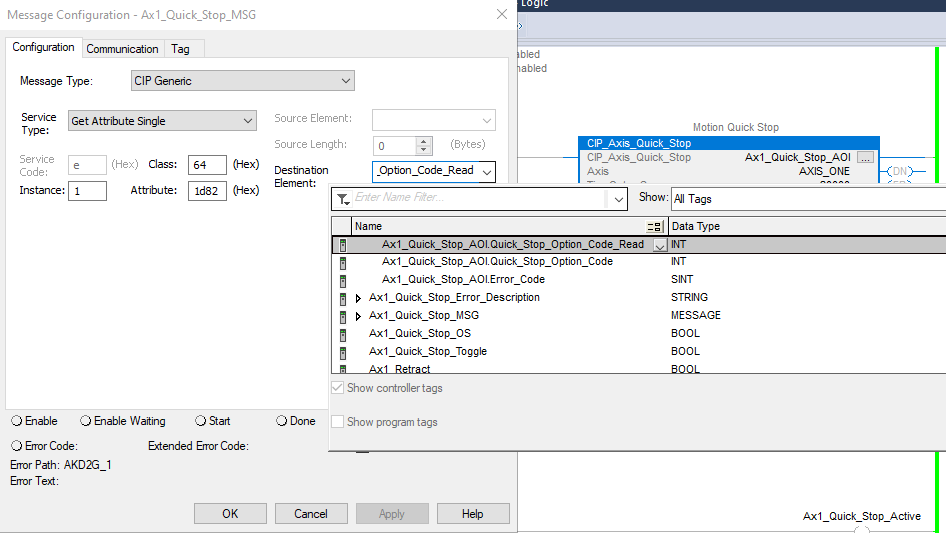Click the Help button

pos(472,514)
